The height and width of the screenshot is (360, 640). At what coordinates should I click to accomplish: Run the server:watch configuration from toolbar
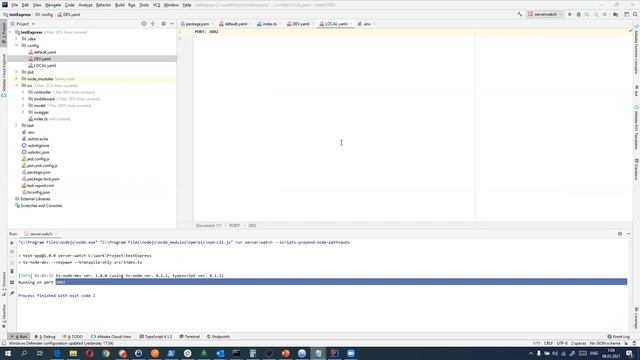click(x=570, y=14)
